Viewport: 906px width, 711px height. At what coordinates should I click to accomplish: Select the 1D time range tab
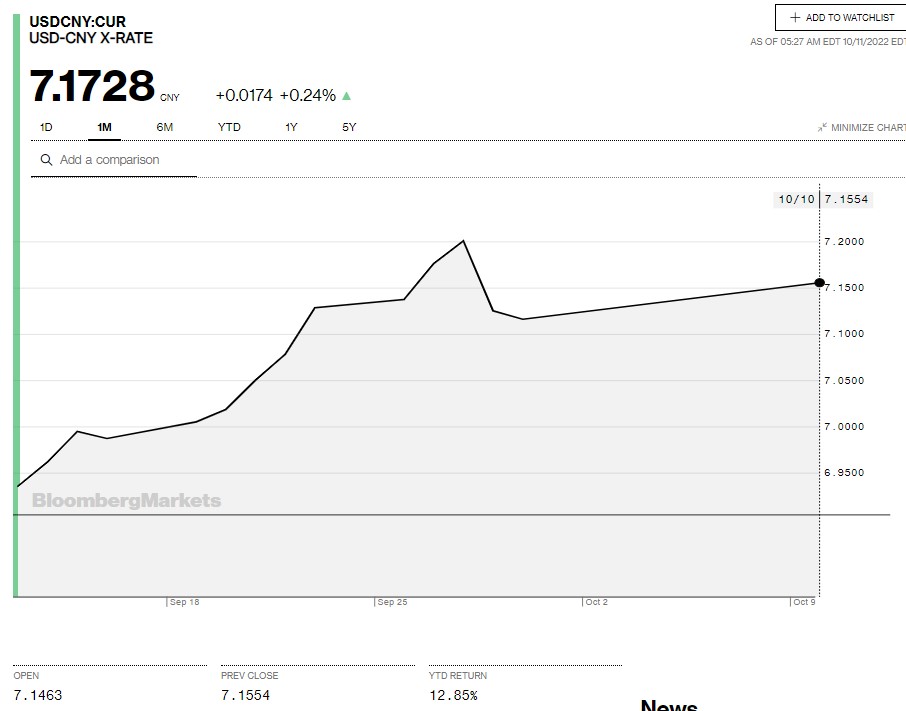click(x=46, y=127)
